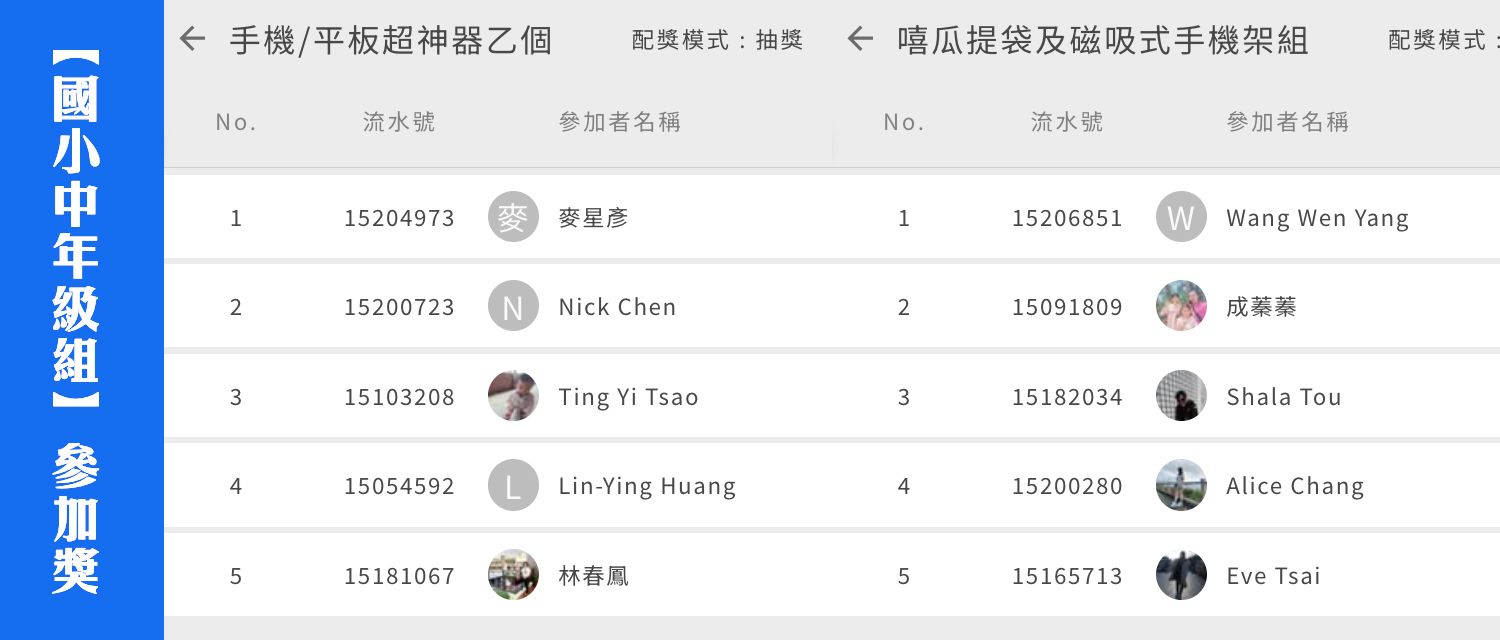
Task: Click serial number 15165713
Action: click(x=1067, y=576)
